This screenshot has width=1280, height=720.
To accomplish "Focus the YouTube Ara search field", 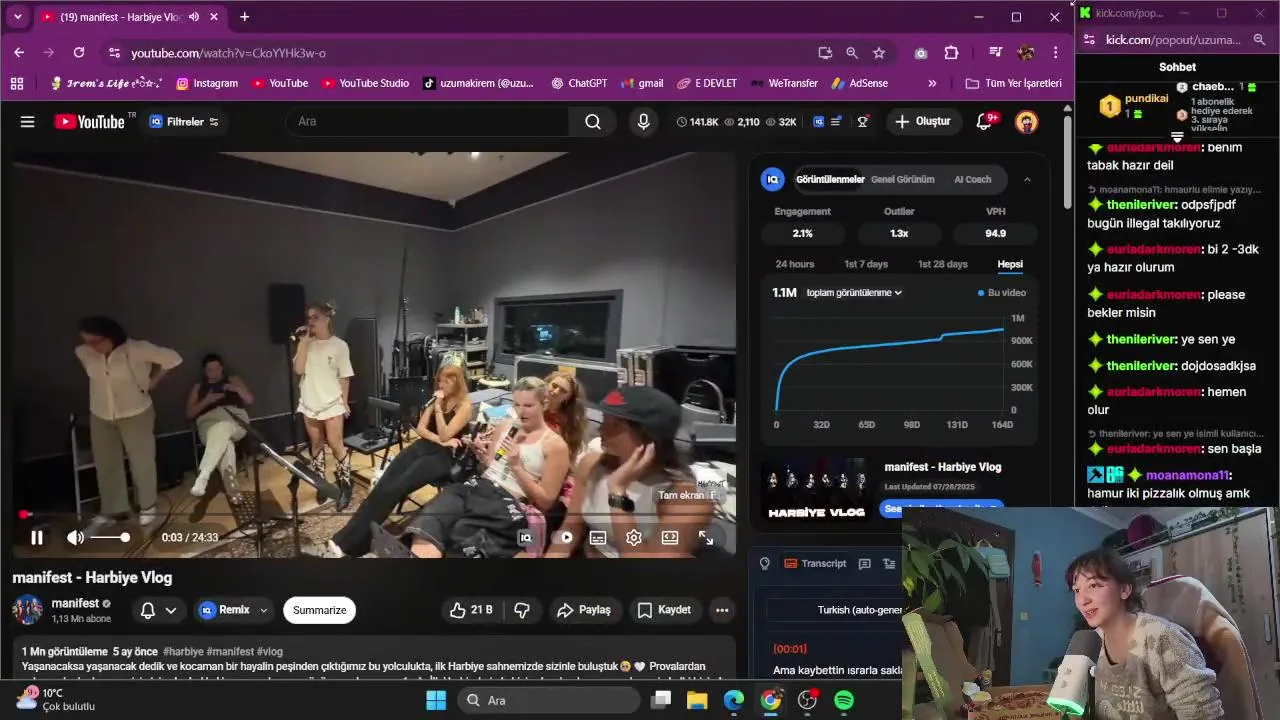I will [427, 122].
